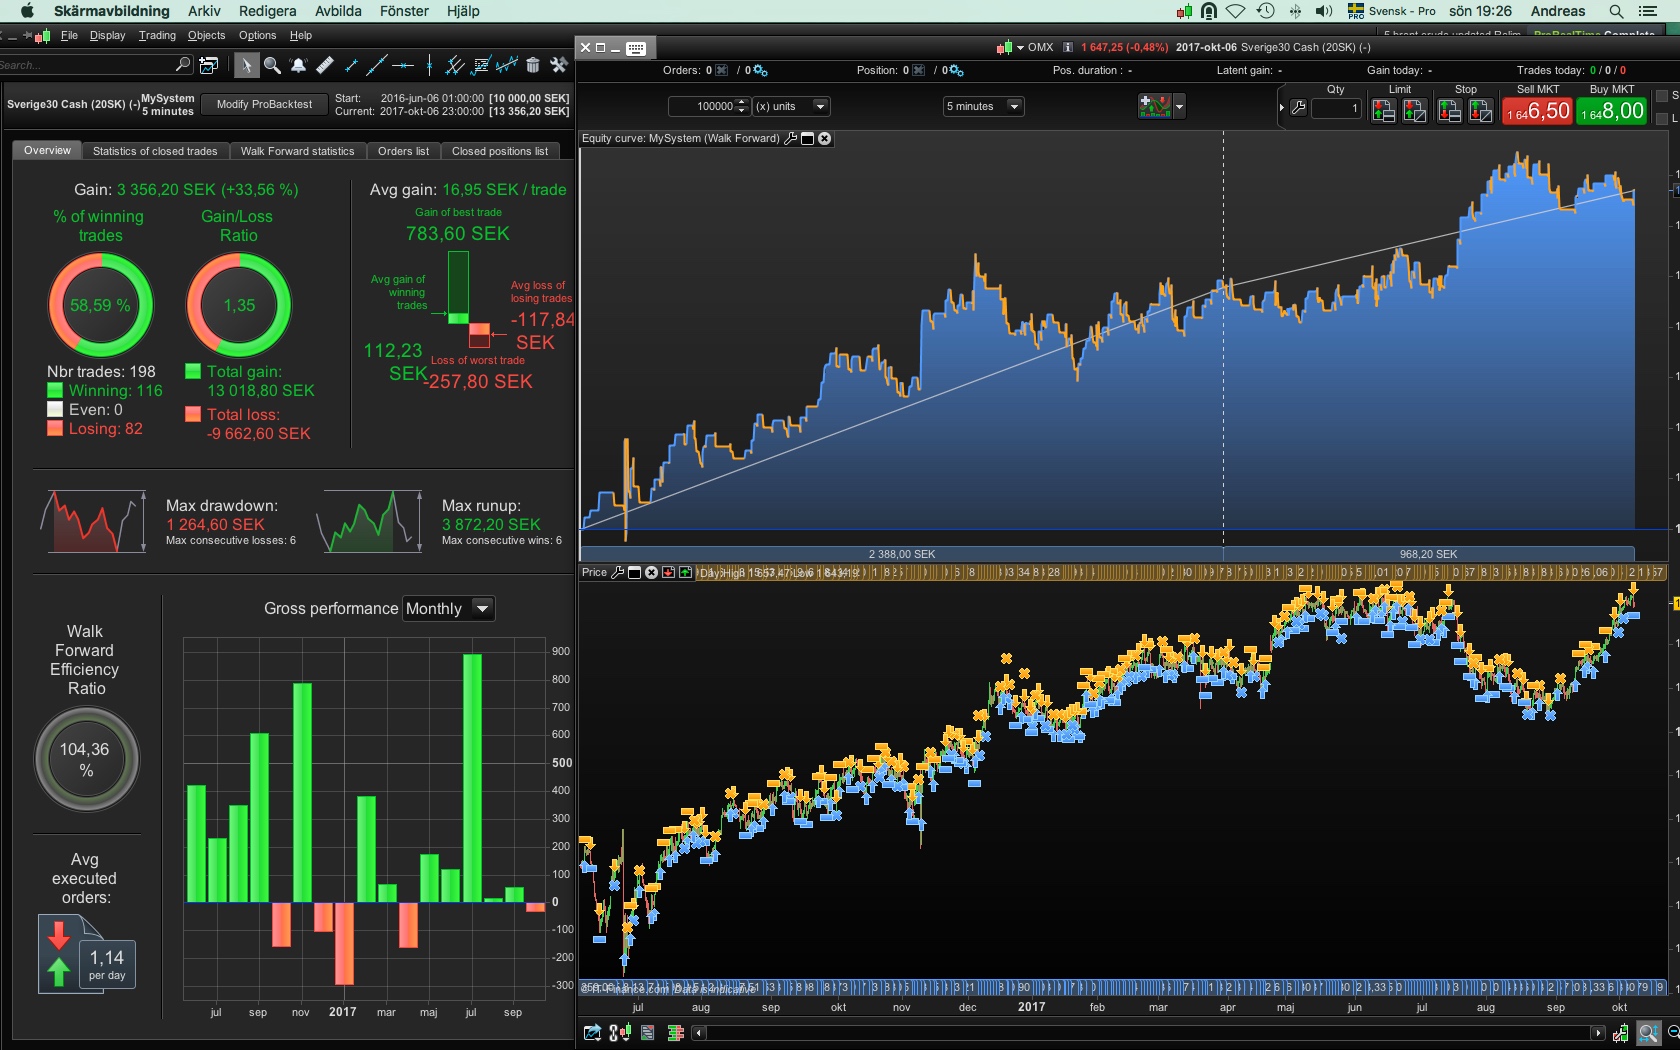
Task: Select the short segment drawing tool
Action: 350,66
